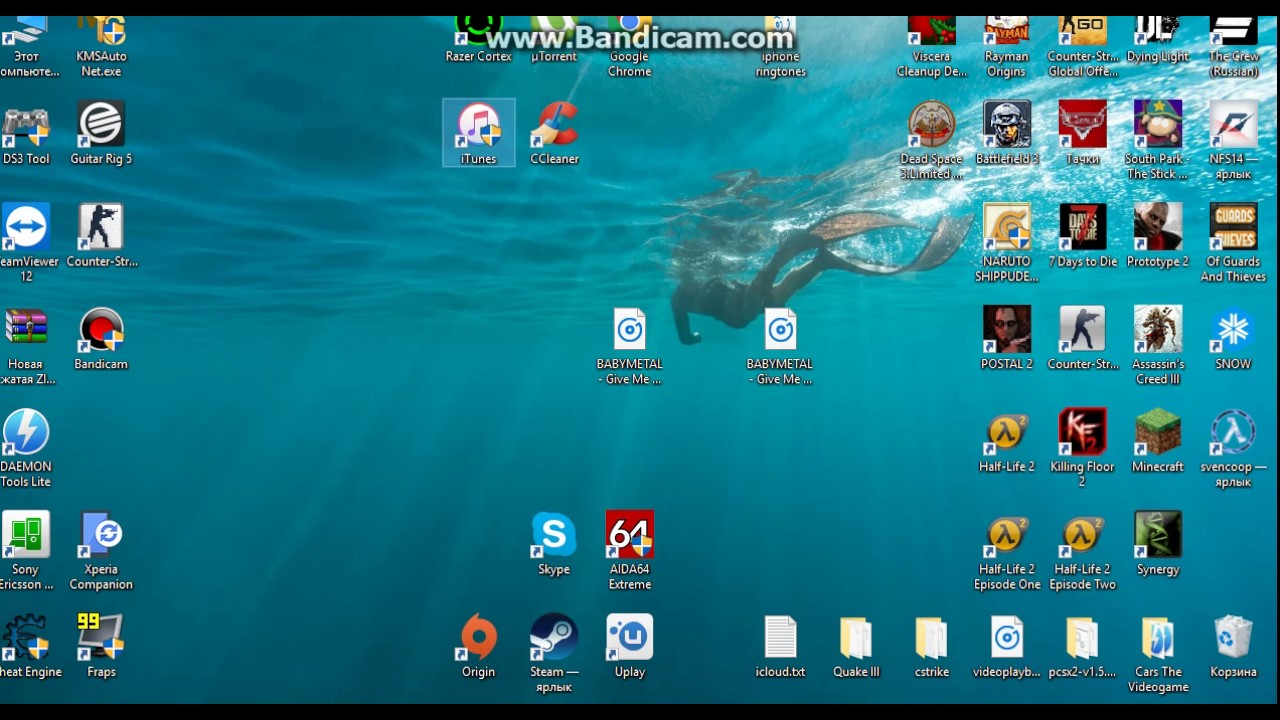This screenshot has height=720, width=1280.
Task: Open the NFS14 shortcut
Action: tap(1233, 124)
